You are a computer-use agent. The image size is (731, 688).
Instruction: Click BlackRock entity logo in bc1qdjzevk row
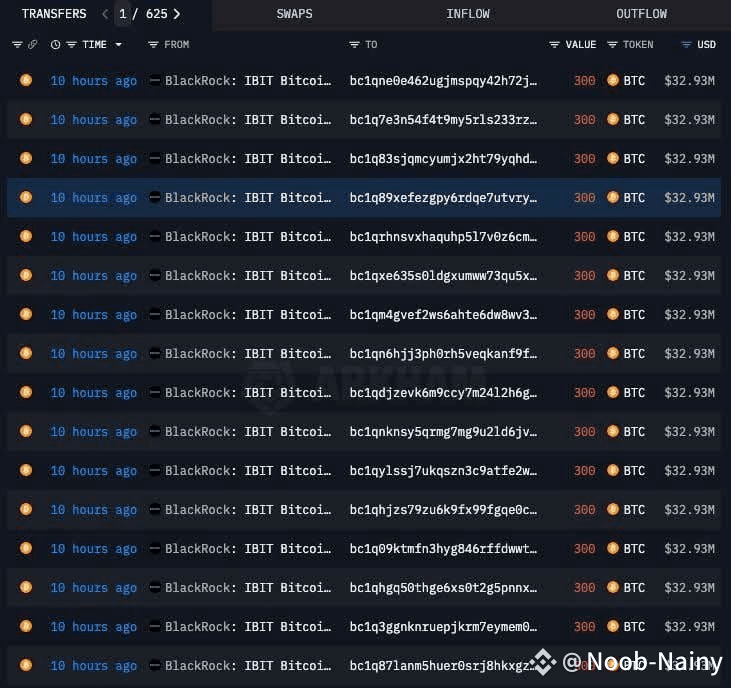pos(154,392)
